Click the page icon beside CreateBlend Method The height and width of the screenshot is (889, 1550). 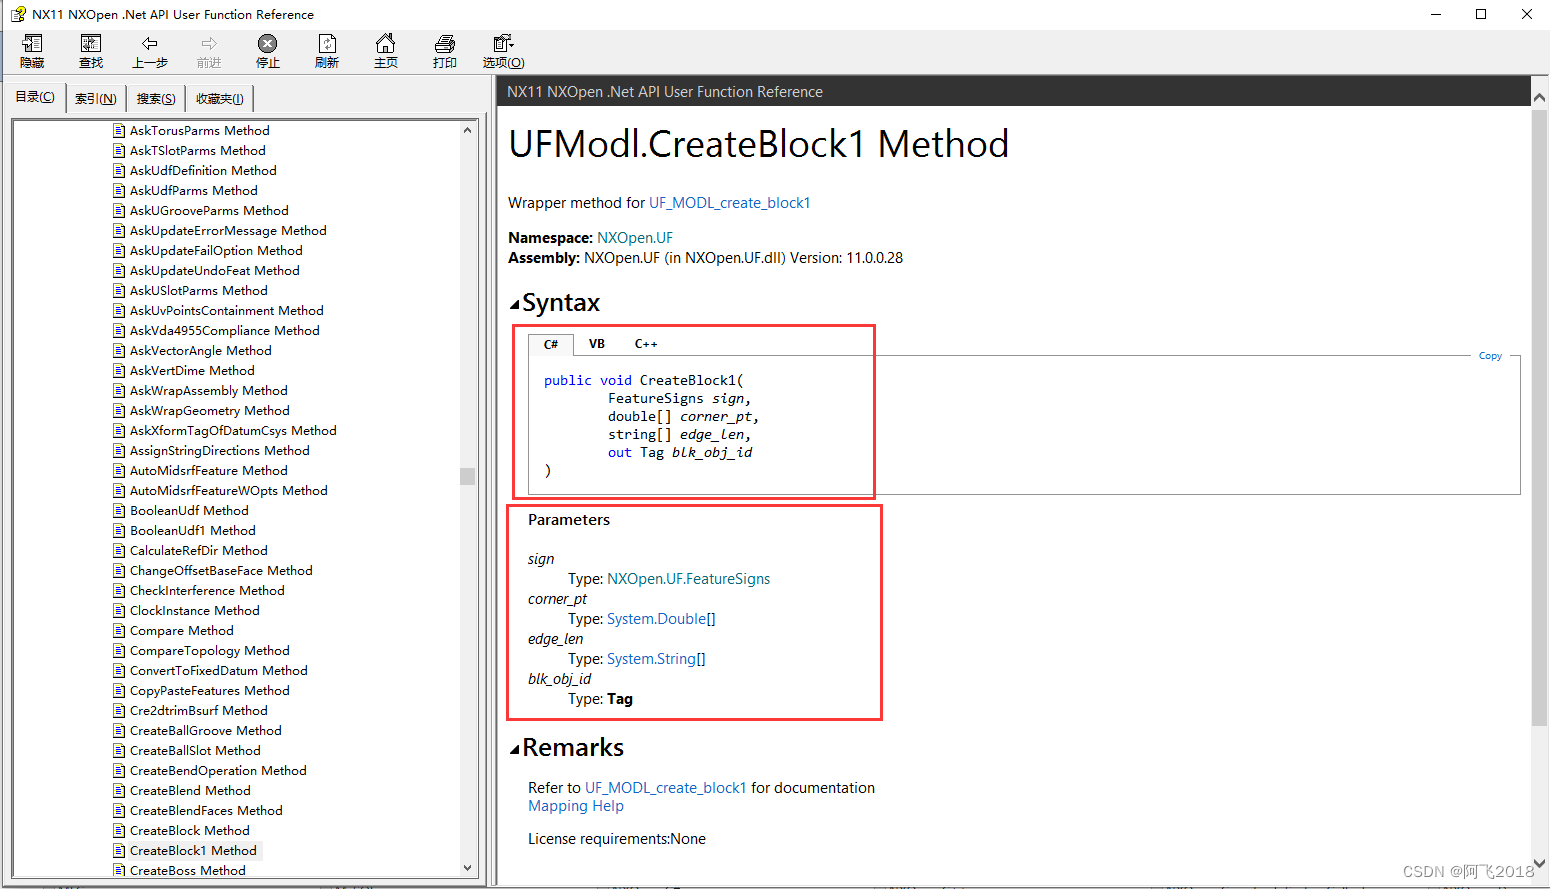coord(119,791)
